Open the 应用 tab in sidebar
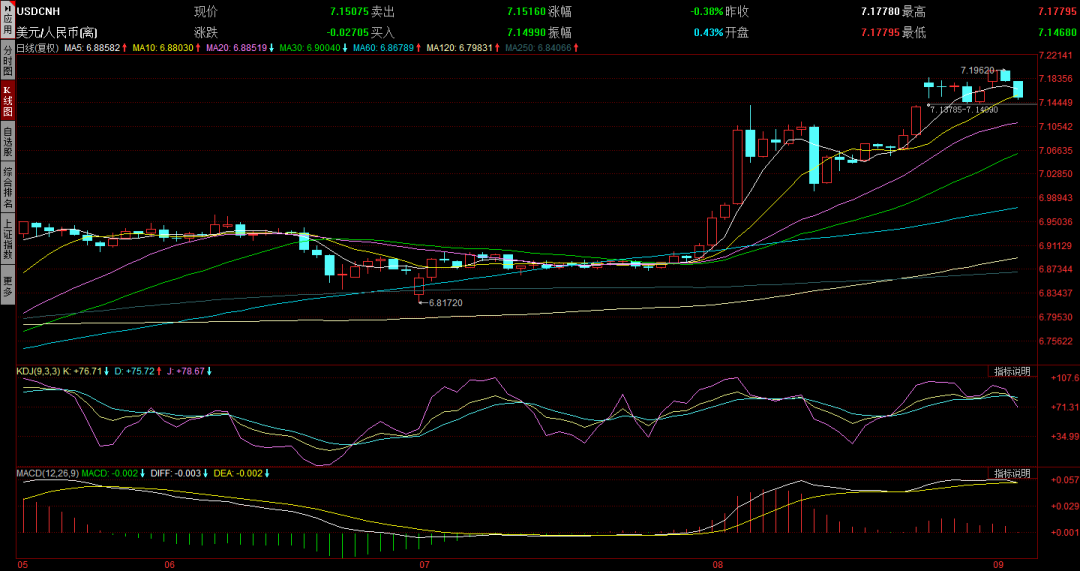 (x=7, y=21)
